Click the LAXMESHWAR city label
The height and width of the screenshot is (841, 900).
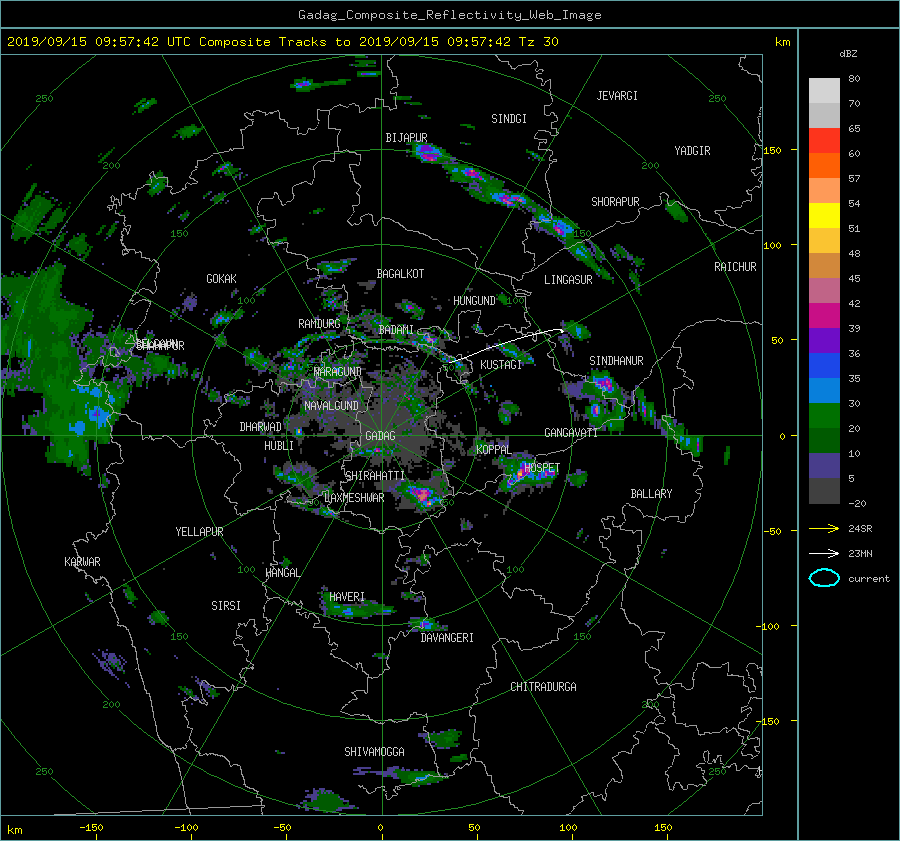click(x=354, y=498)
